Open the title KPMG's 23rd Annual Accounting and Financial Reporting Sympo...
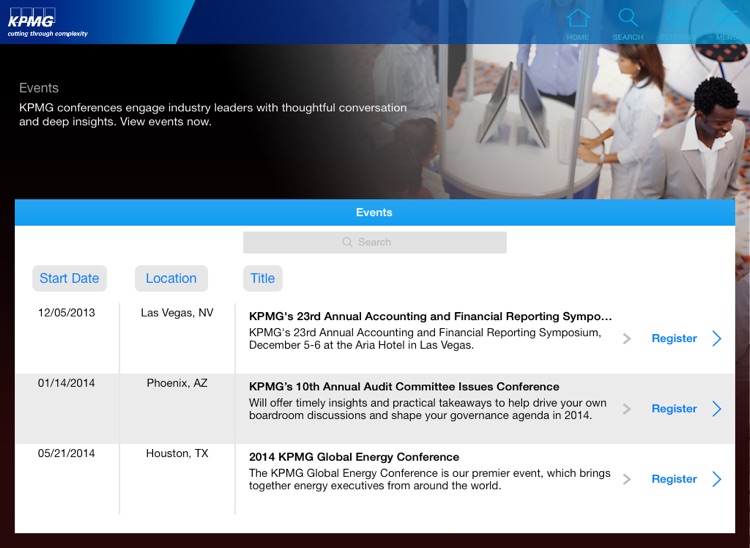The height and width of the screenshot is (548, 750). [x=430, y=317]
